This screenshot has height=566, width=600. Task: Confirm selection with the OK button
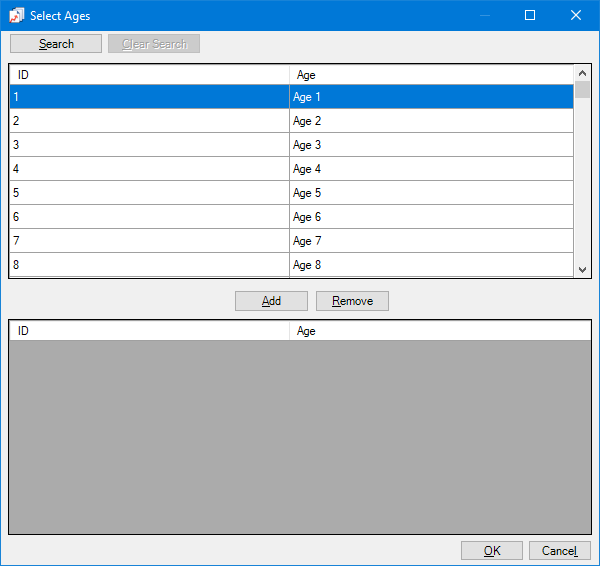pos(492,551)
